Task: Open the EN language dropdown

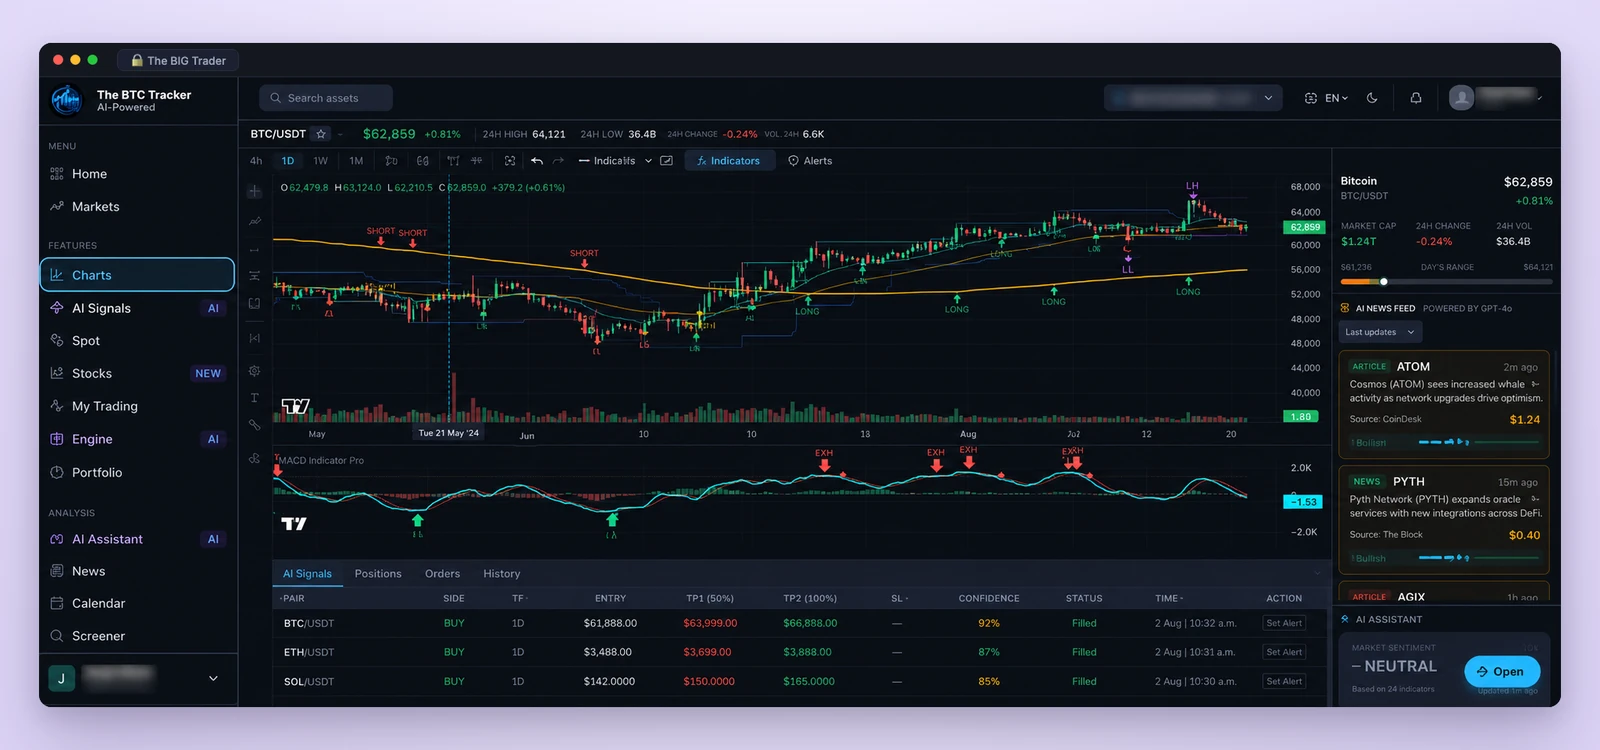Action: [x=1337, y=98]
